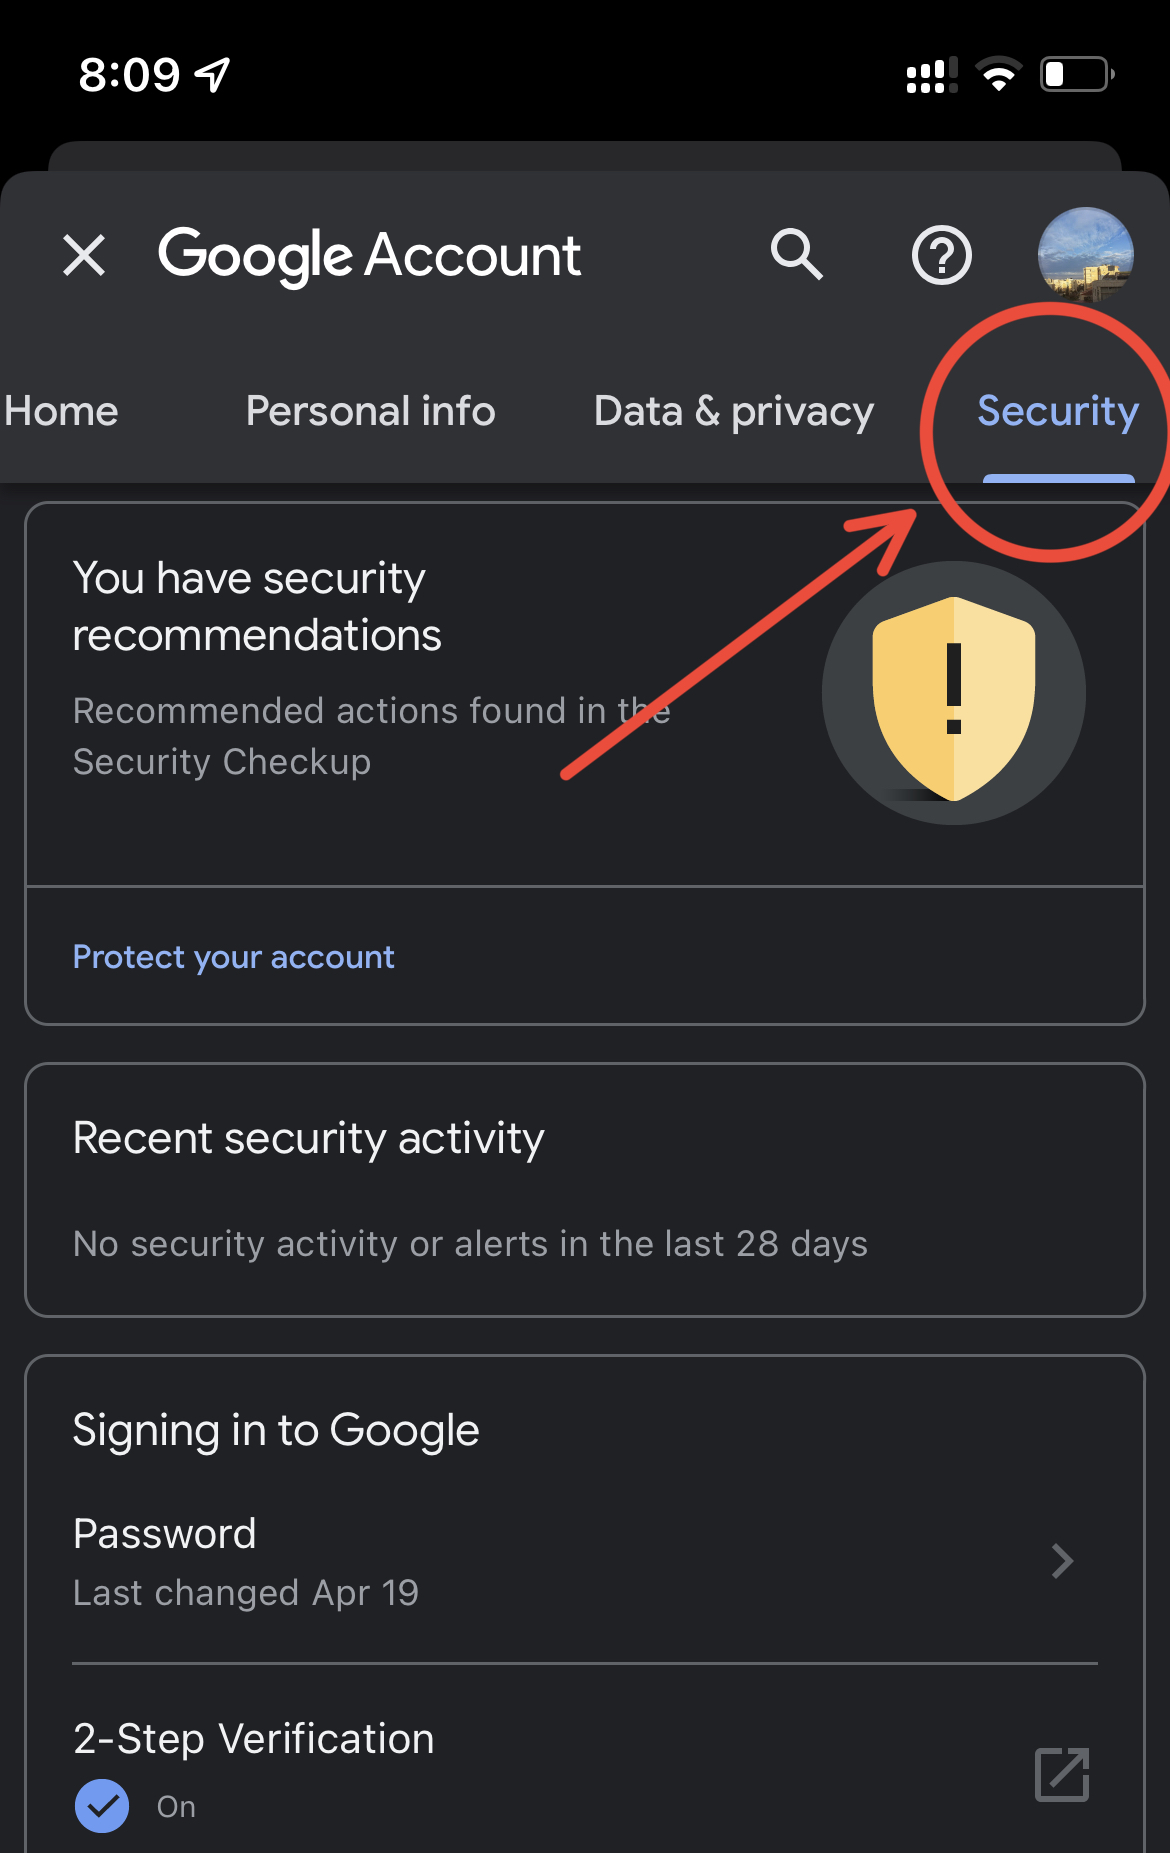Open the search magnifier icon

796,254
